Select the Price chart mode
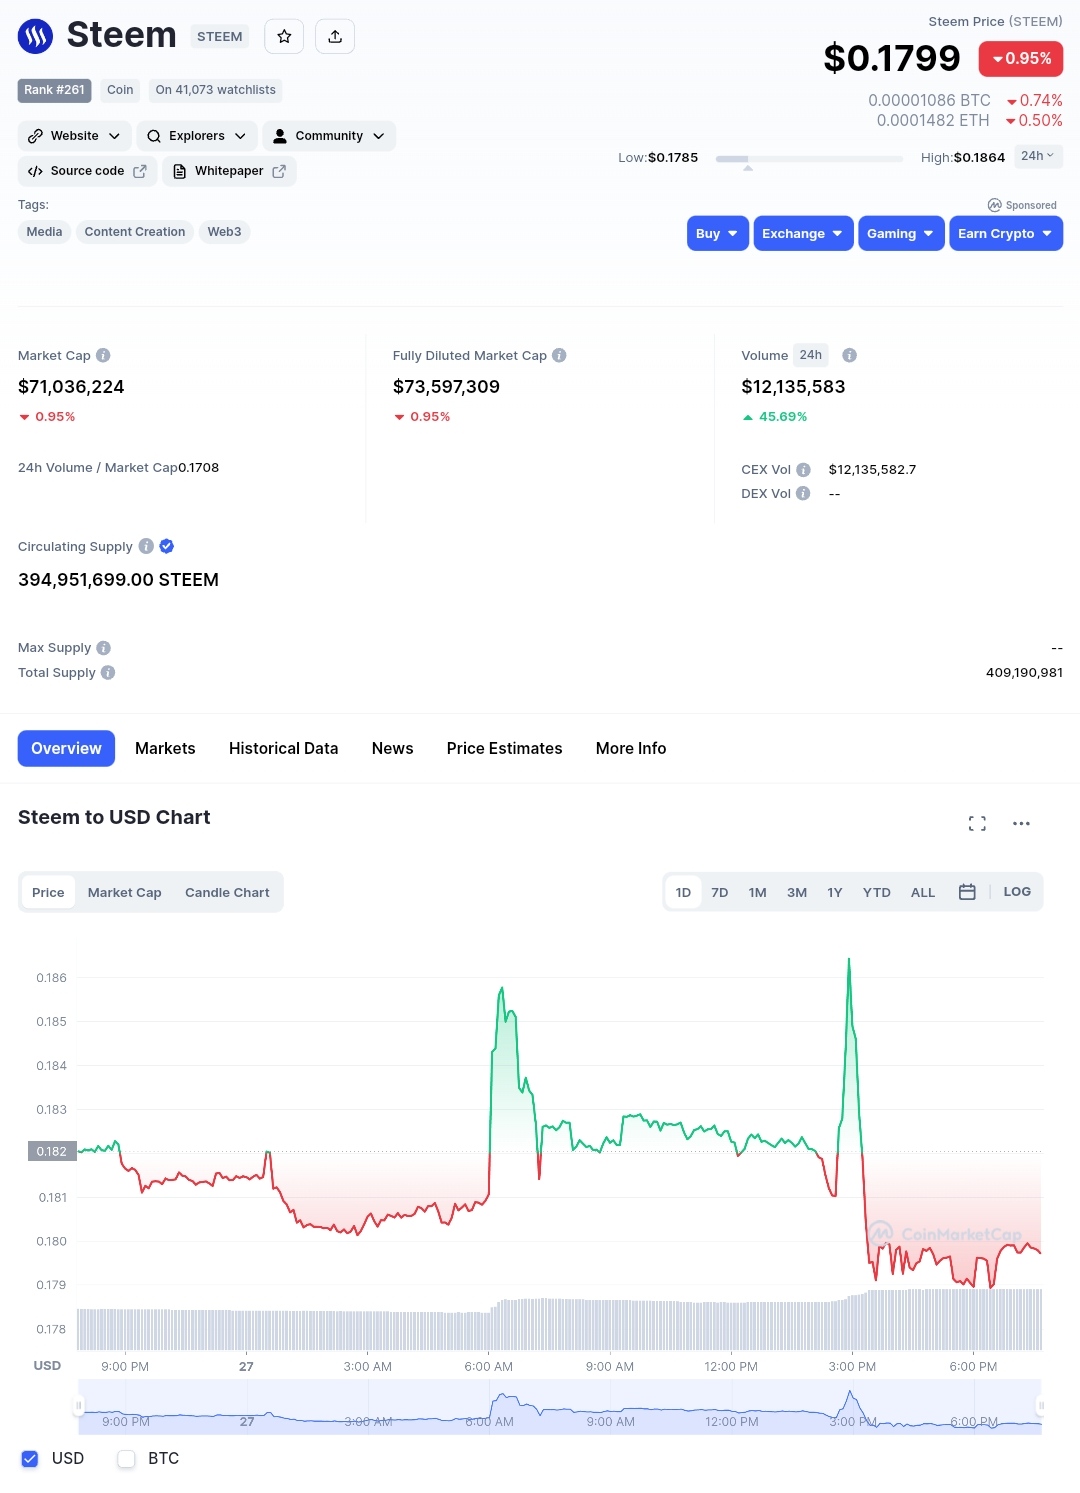Screen dimensions: 1080x1493 [x=48, y=892]
